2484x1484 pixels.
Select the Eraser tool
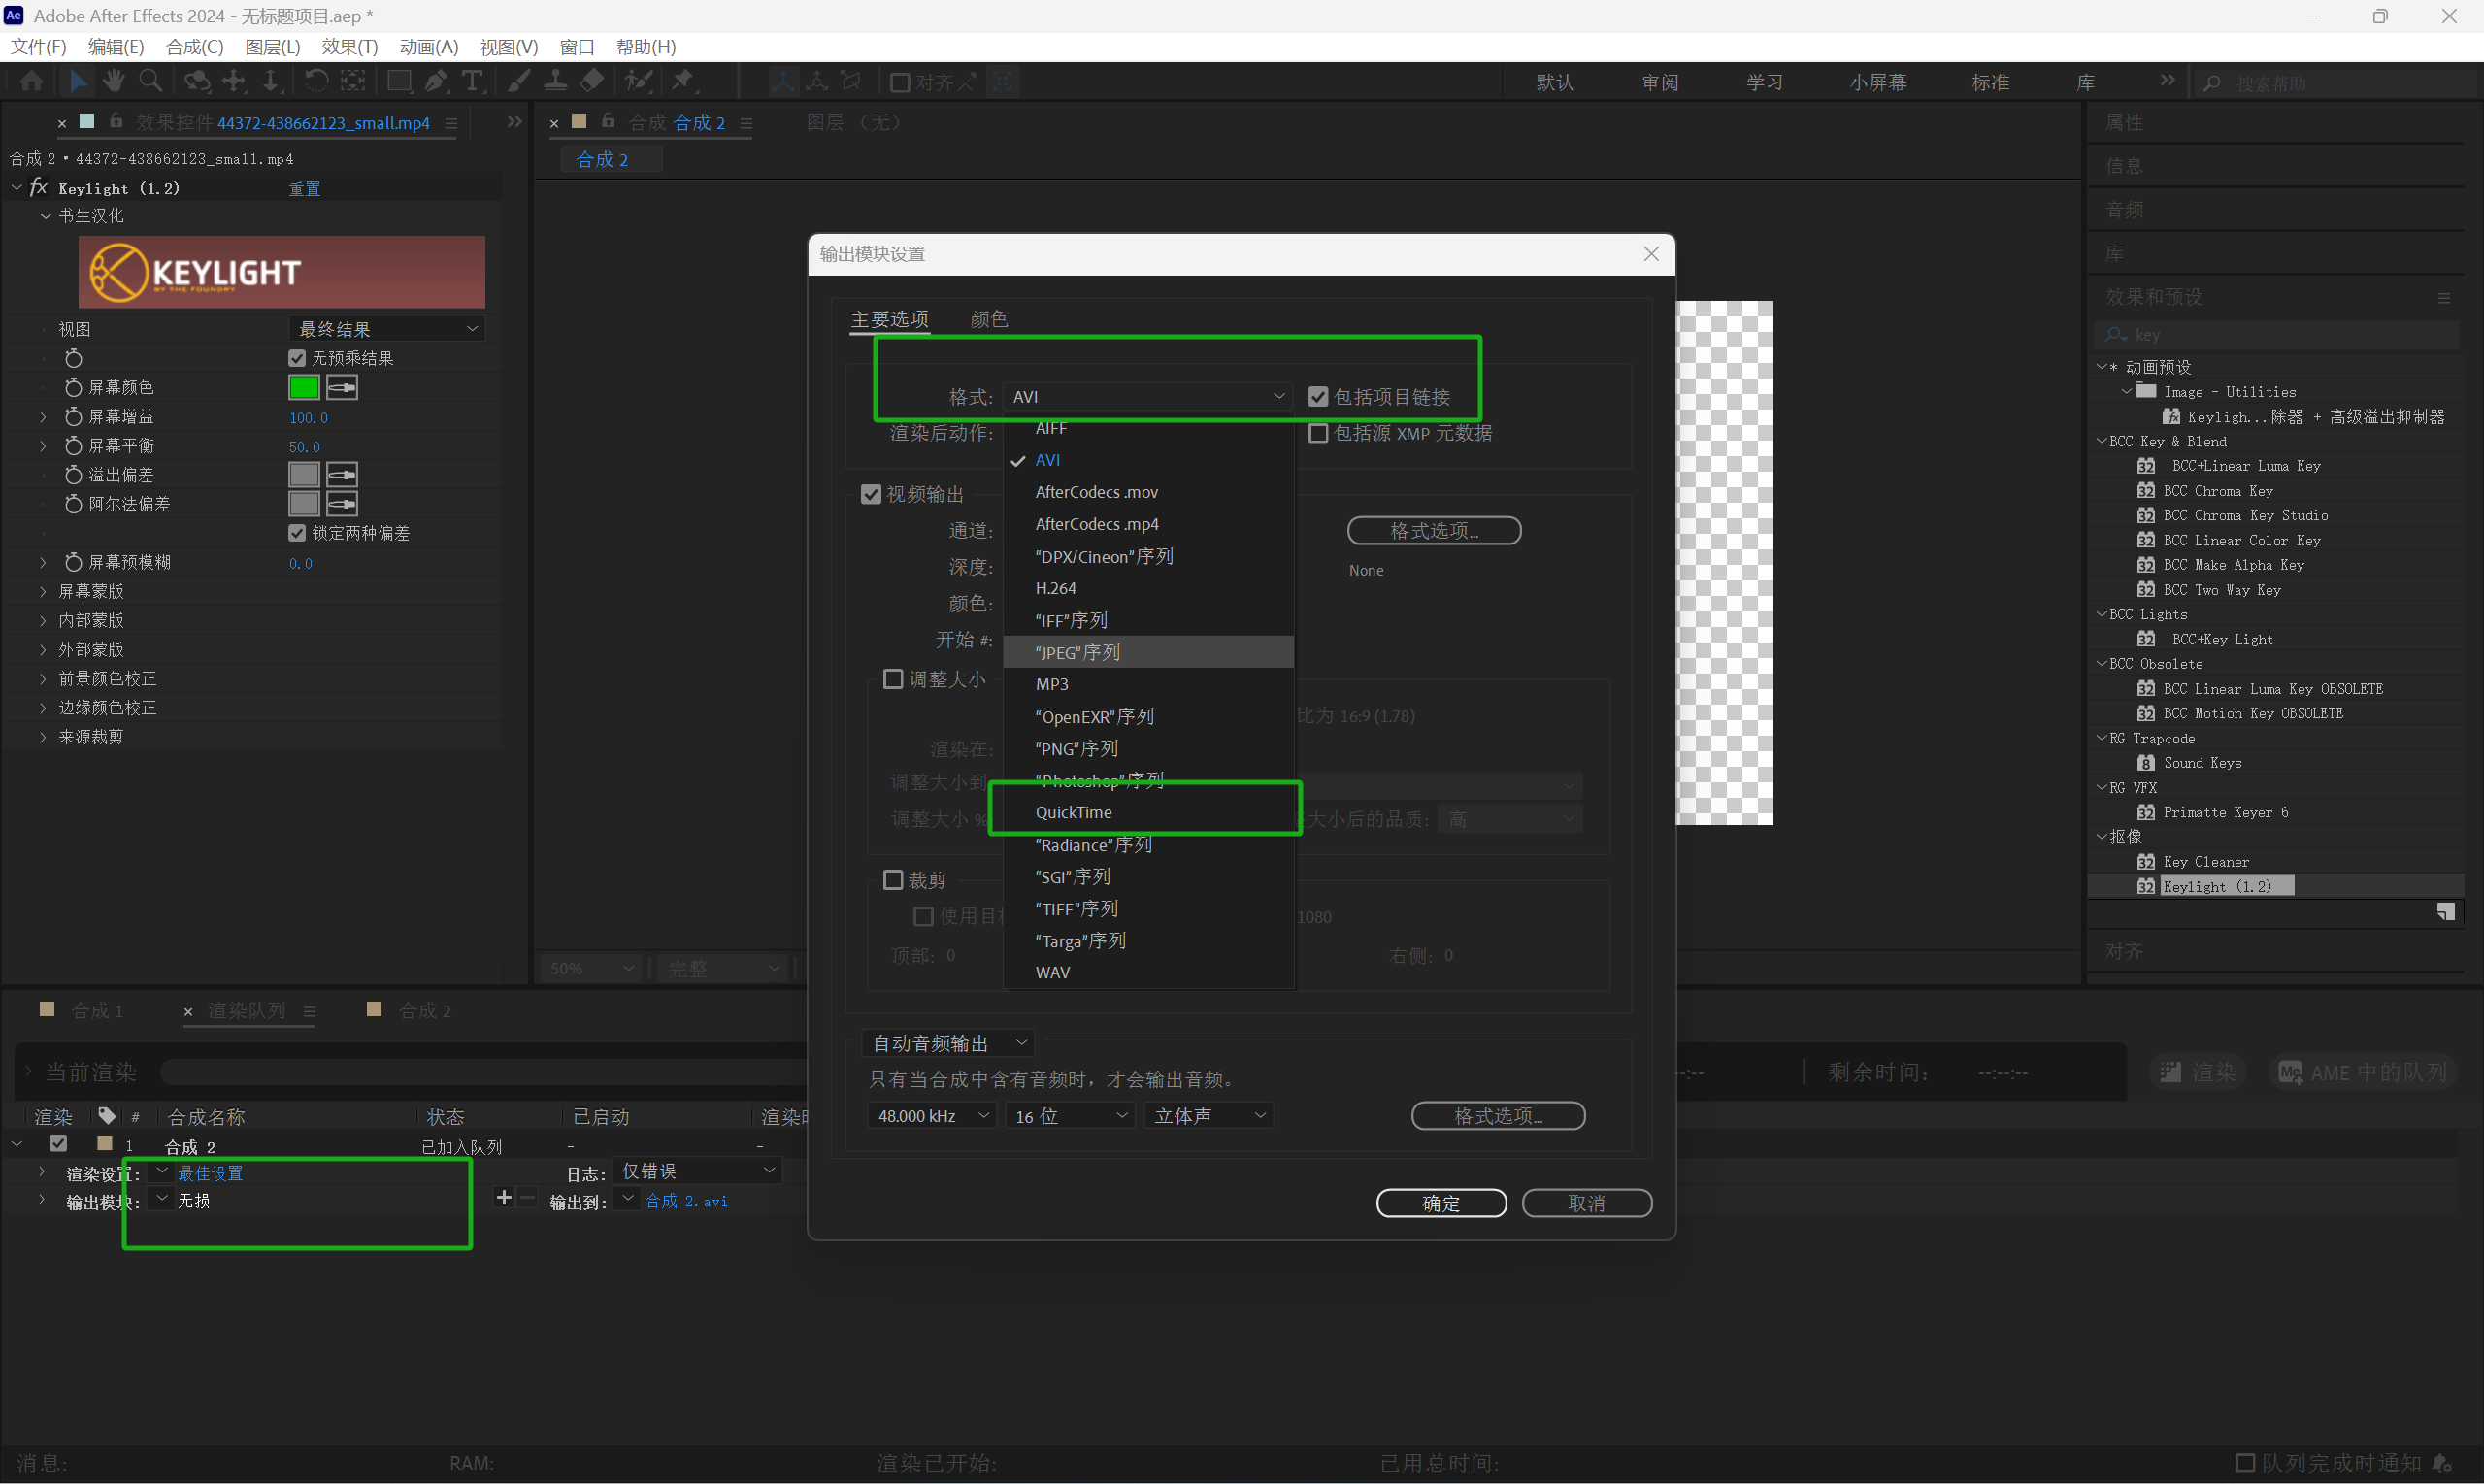click(592, 81)
